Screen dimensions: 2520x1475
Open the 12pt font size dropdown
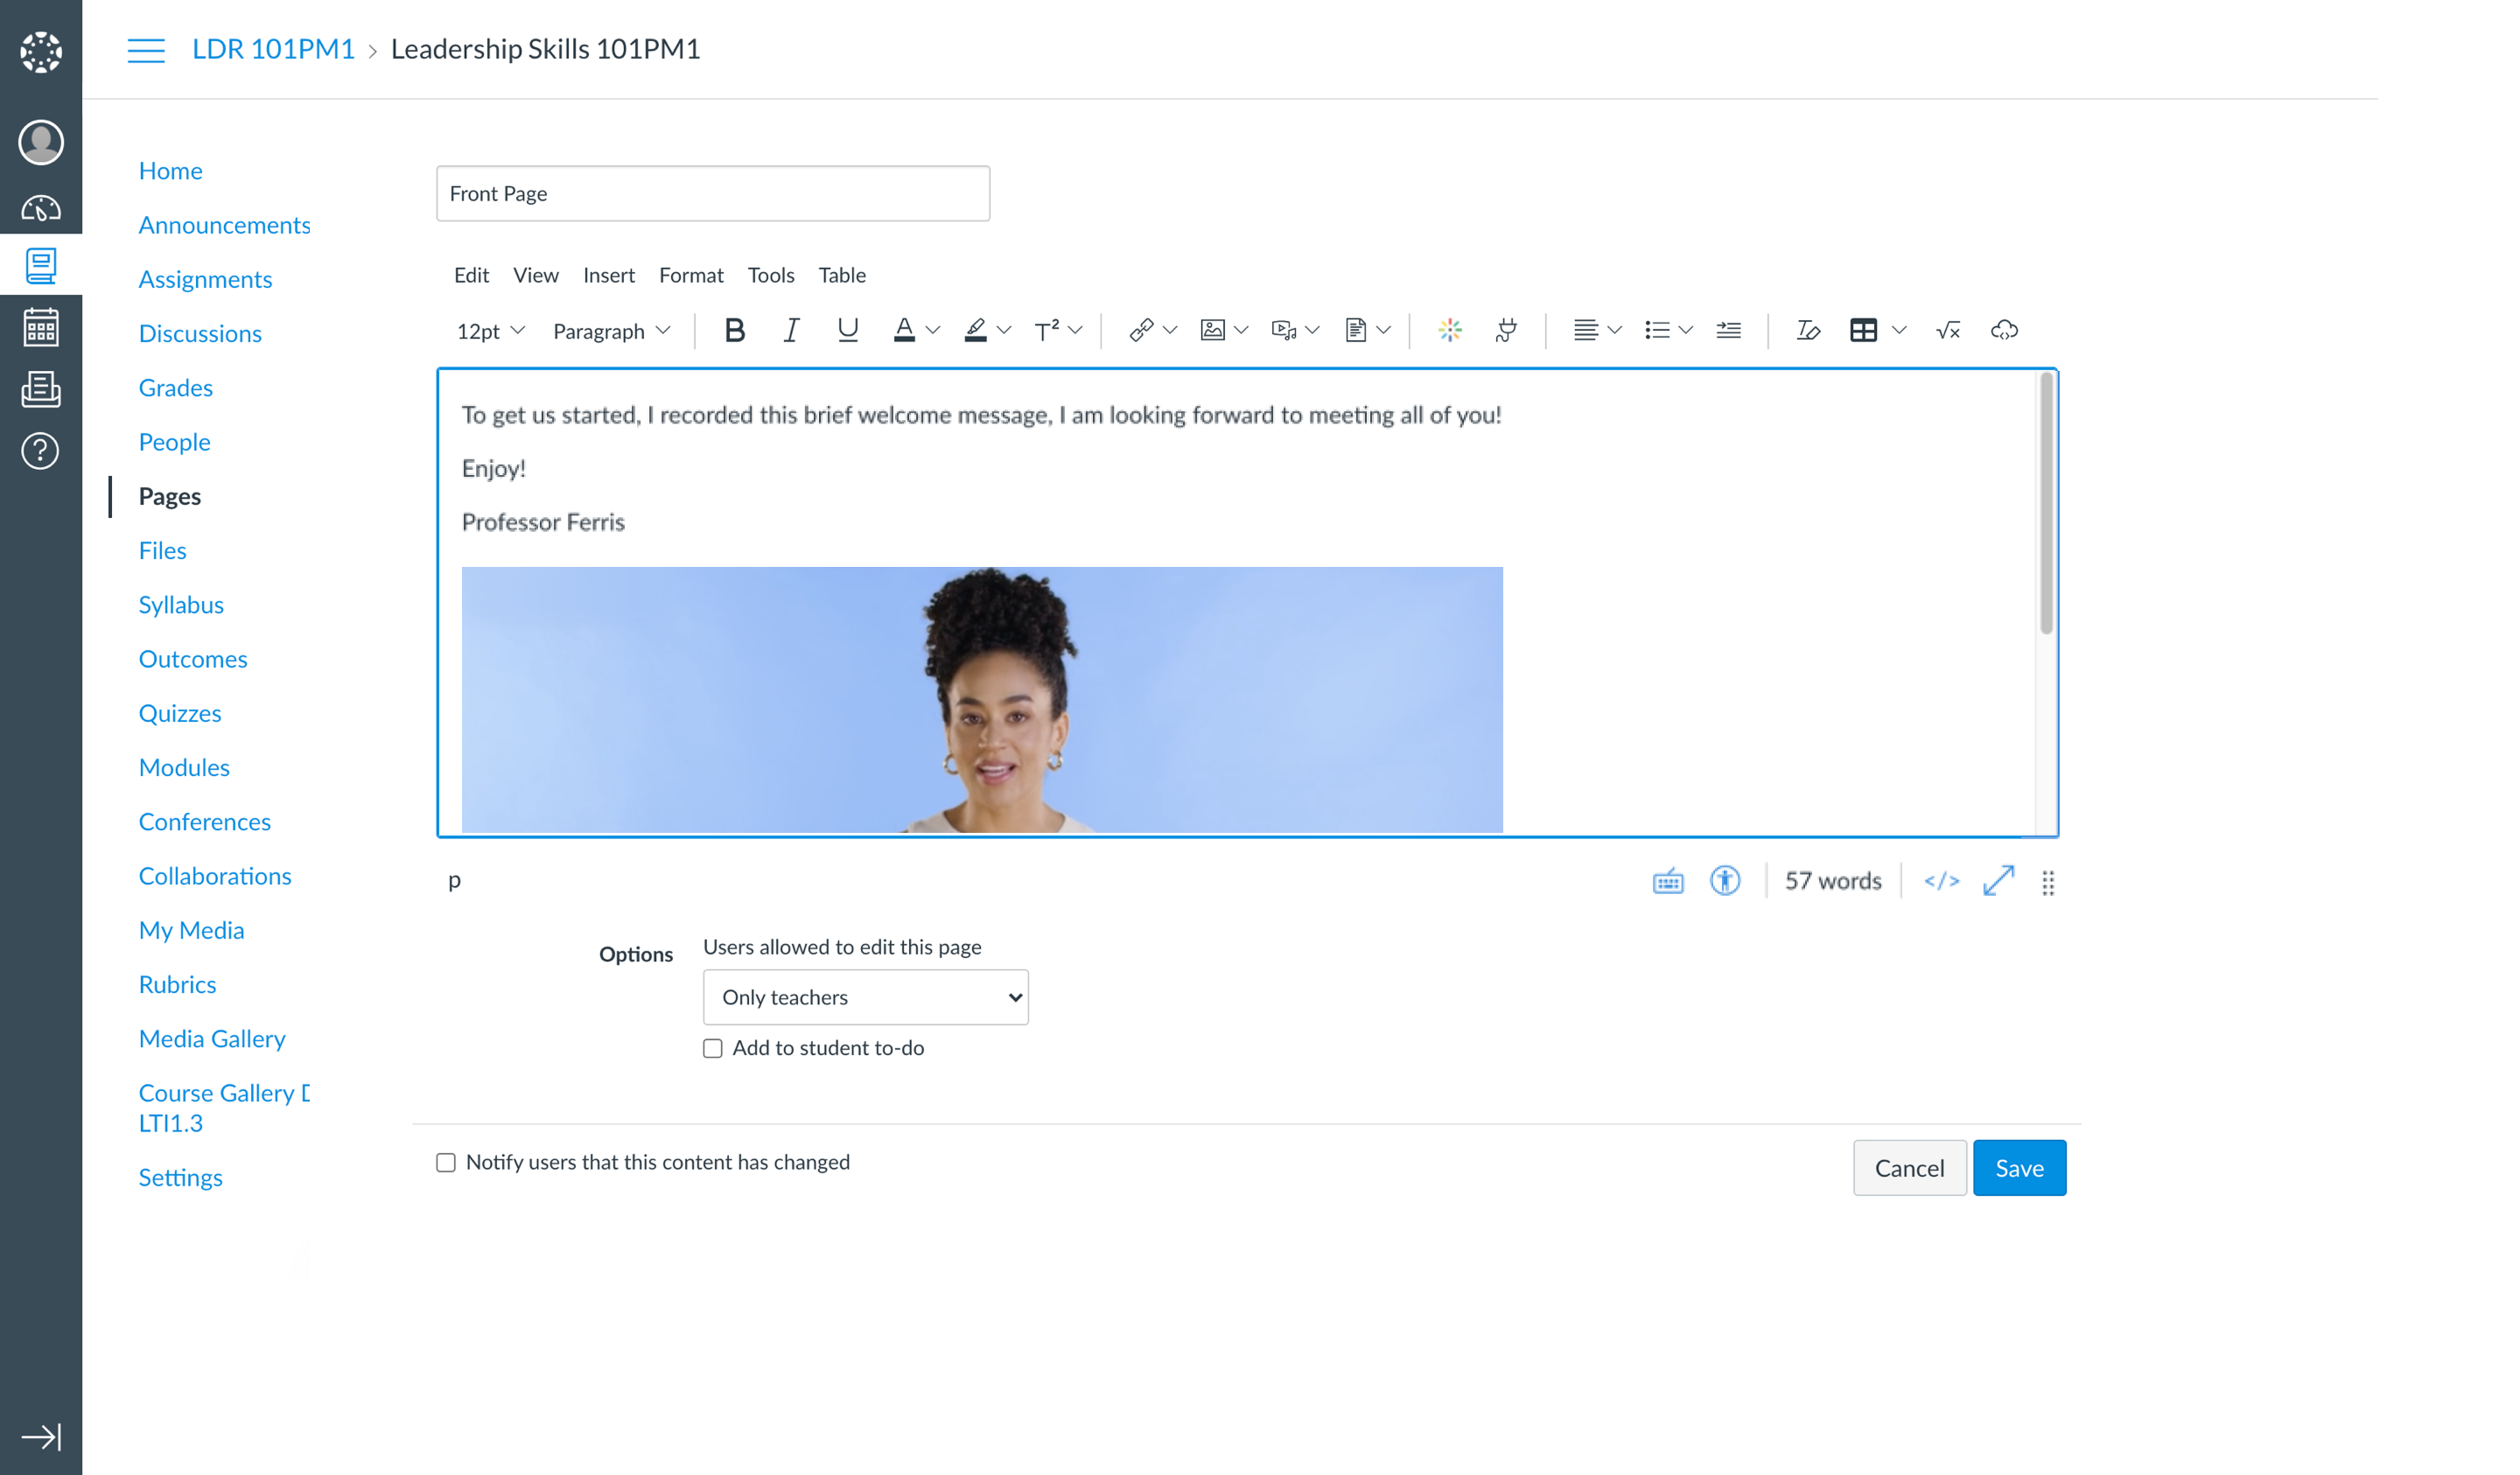point(490,331)
